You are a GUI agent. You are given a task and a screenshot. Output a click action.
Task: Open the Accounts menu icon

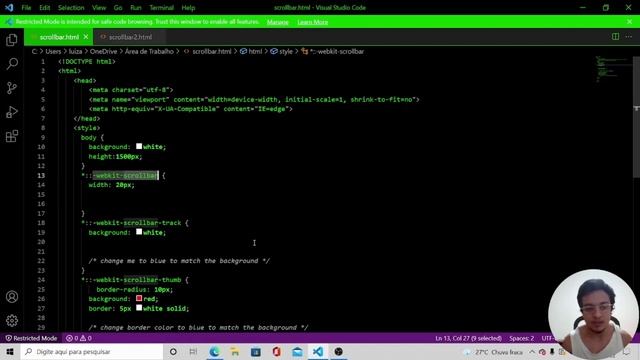point(12,297)
